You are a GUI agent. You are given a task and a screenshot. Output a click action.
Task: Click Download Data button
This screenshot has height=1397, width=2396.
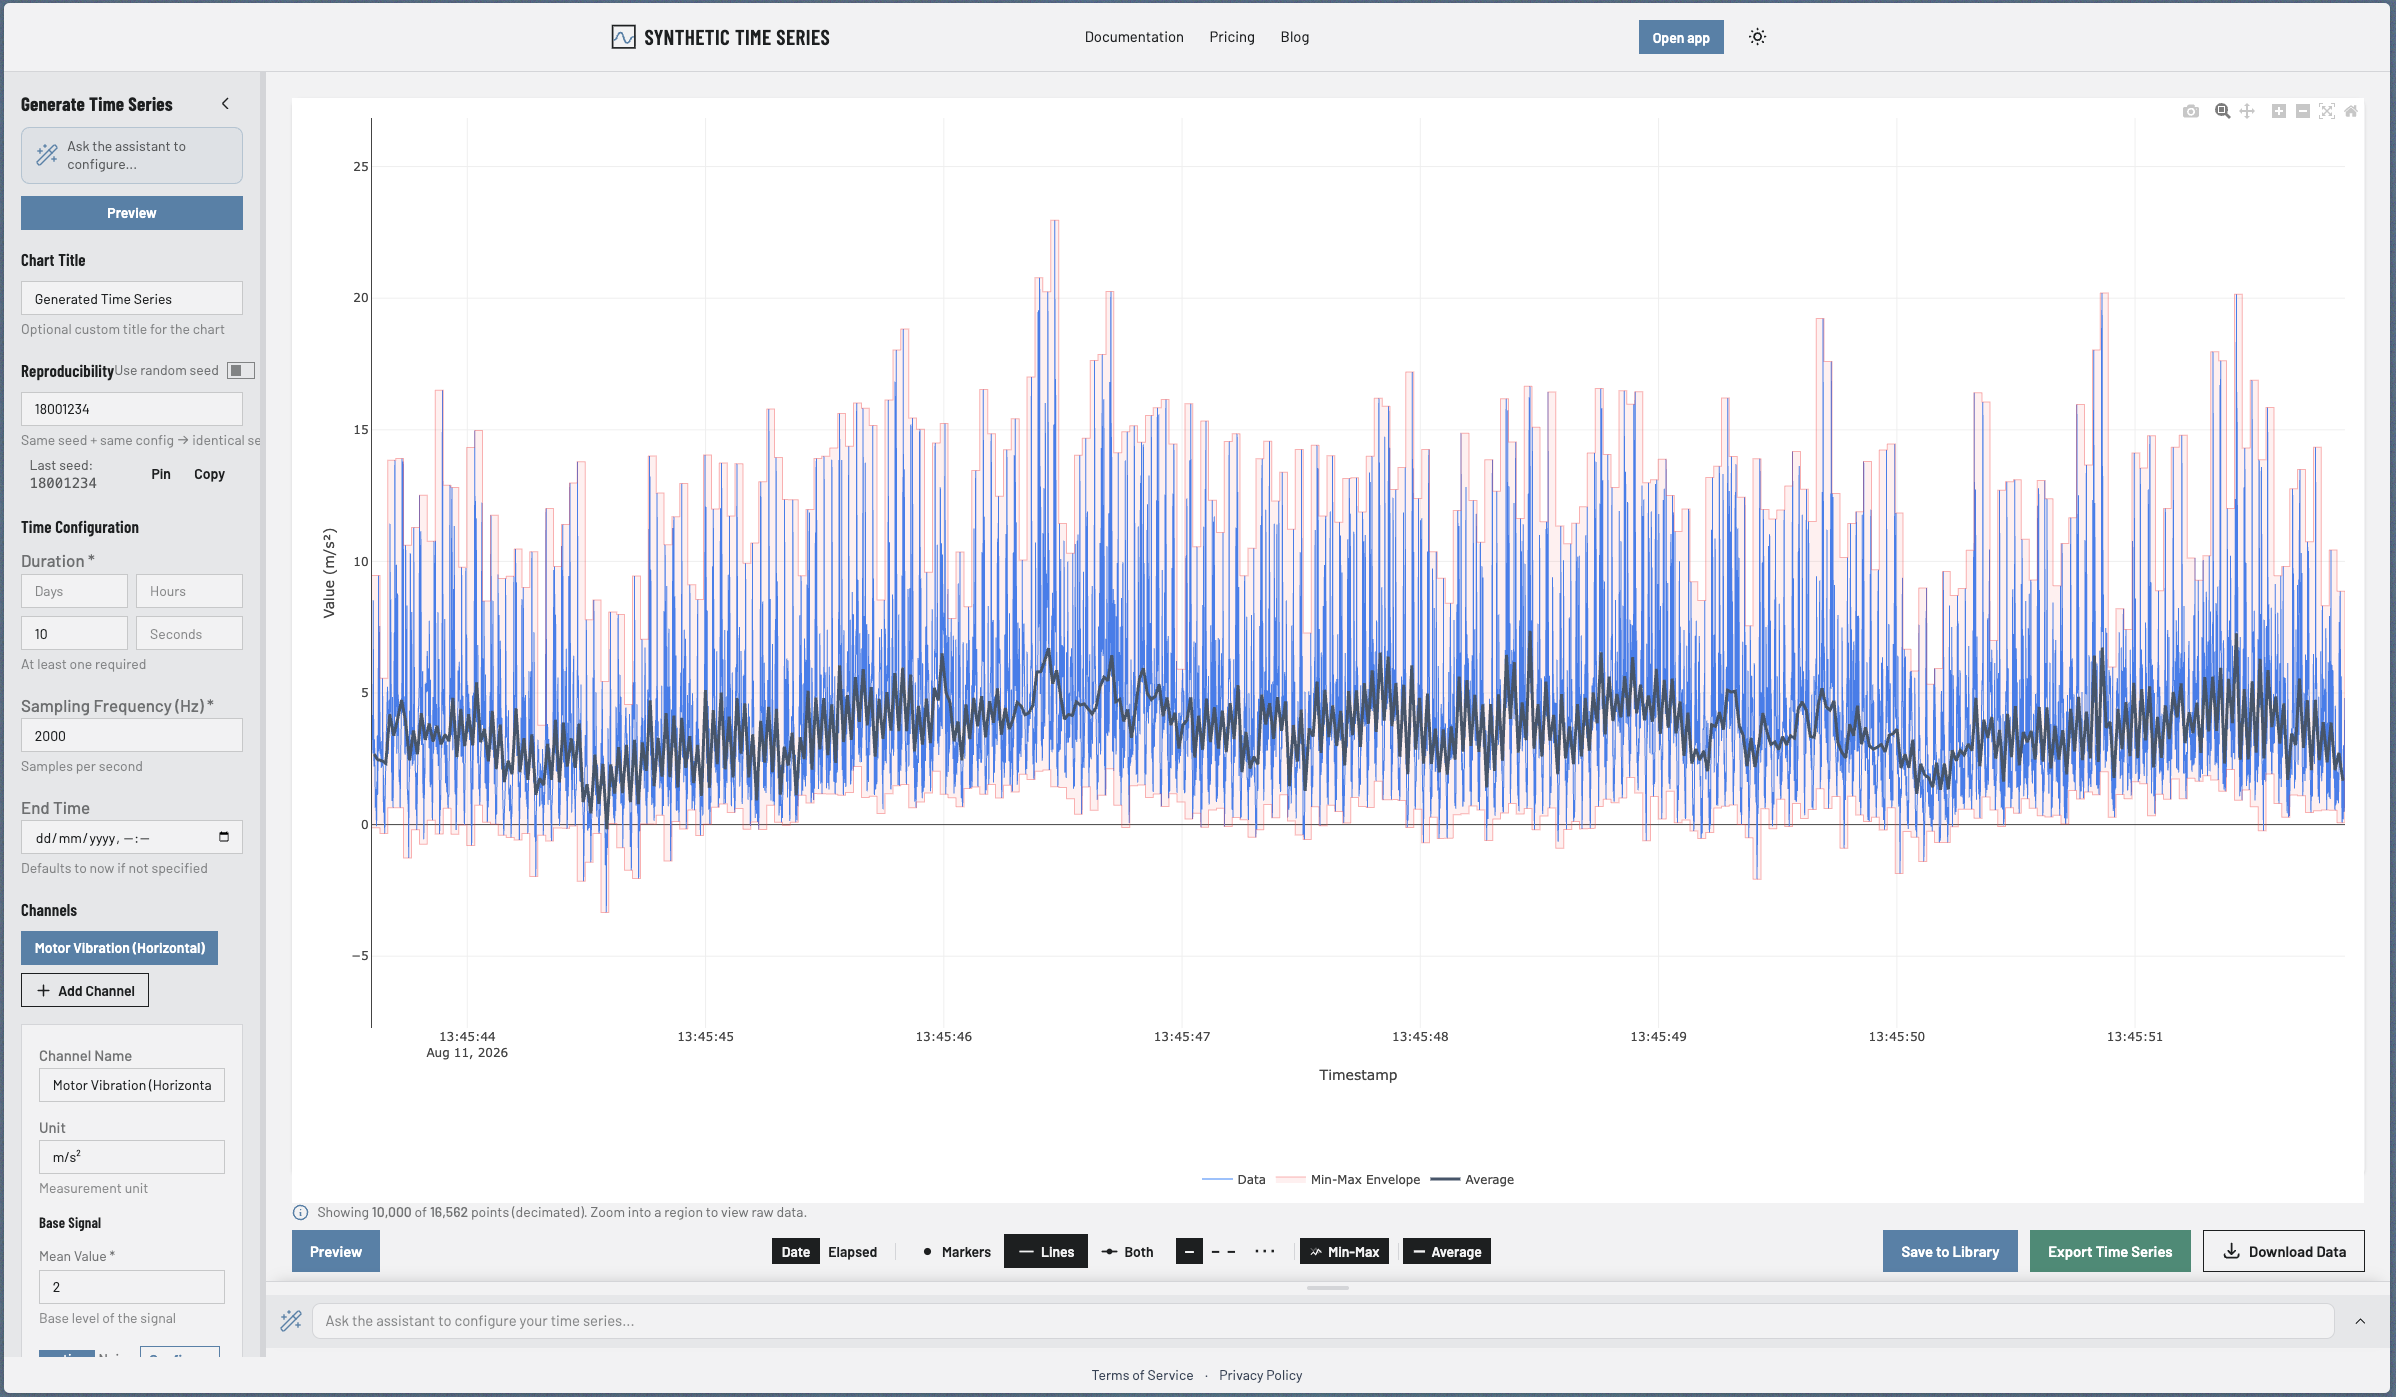(x=2284, y=1252)
